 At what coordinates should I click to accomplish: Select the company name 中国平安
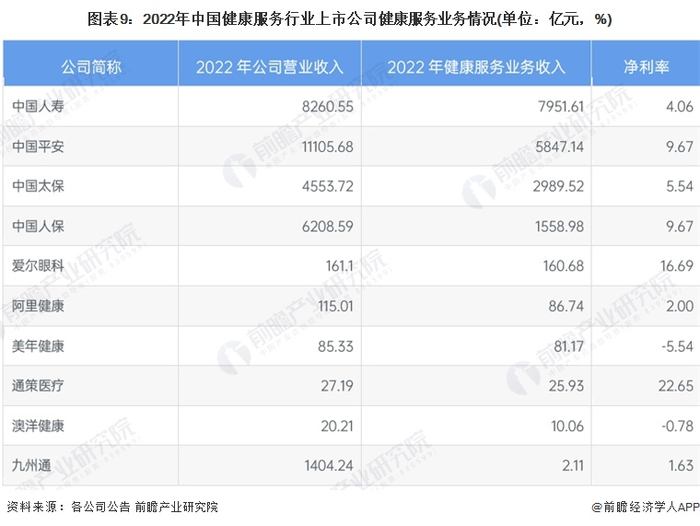pos(38,146)
